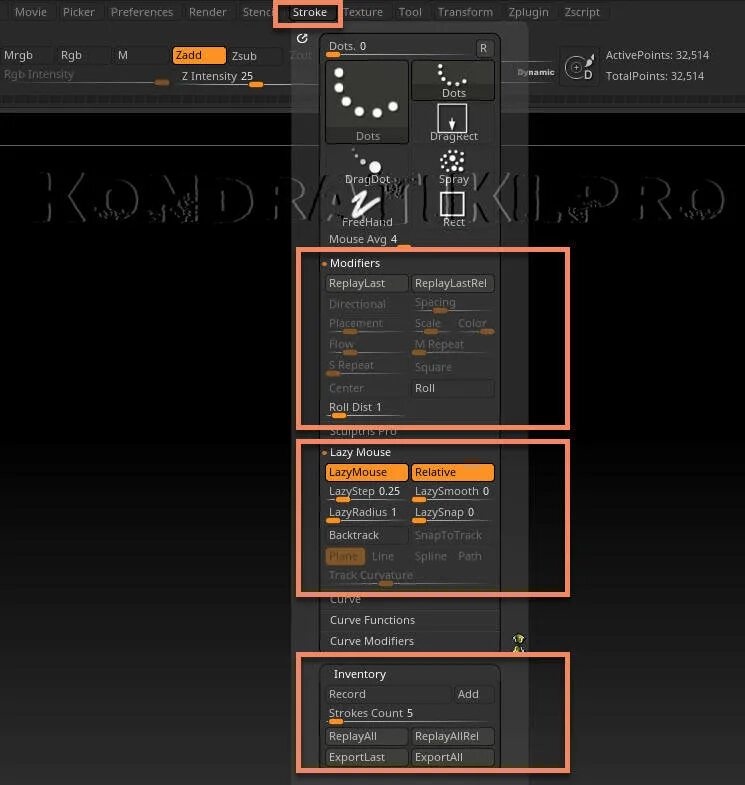Adjust the LazyStep slider
The height and width of the screenshot is (785, 745).
click(364, 493)
